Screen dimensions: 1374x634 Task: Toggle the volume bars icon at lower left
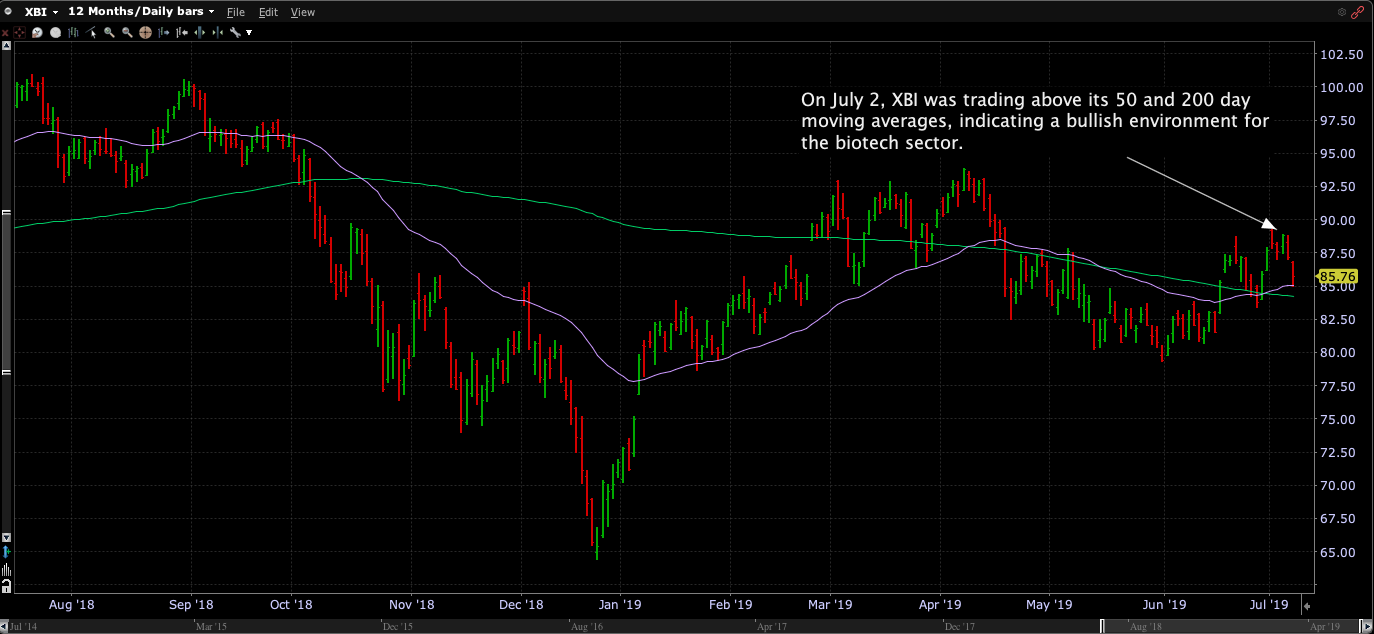pos(5,569)
